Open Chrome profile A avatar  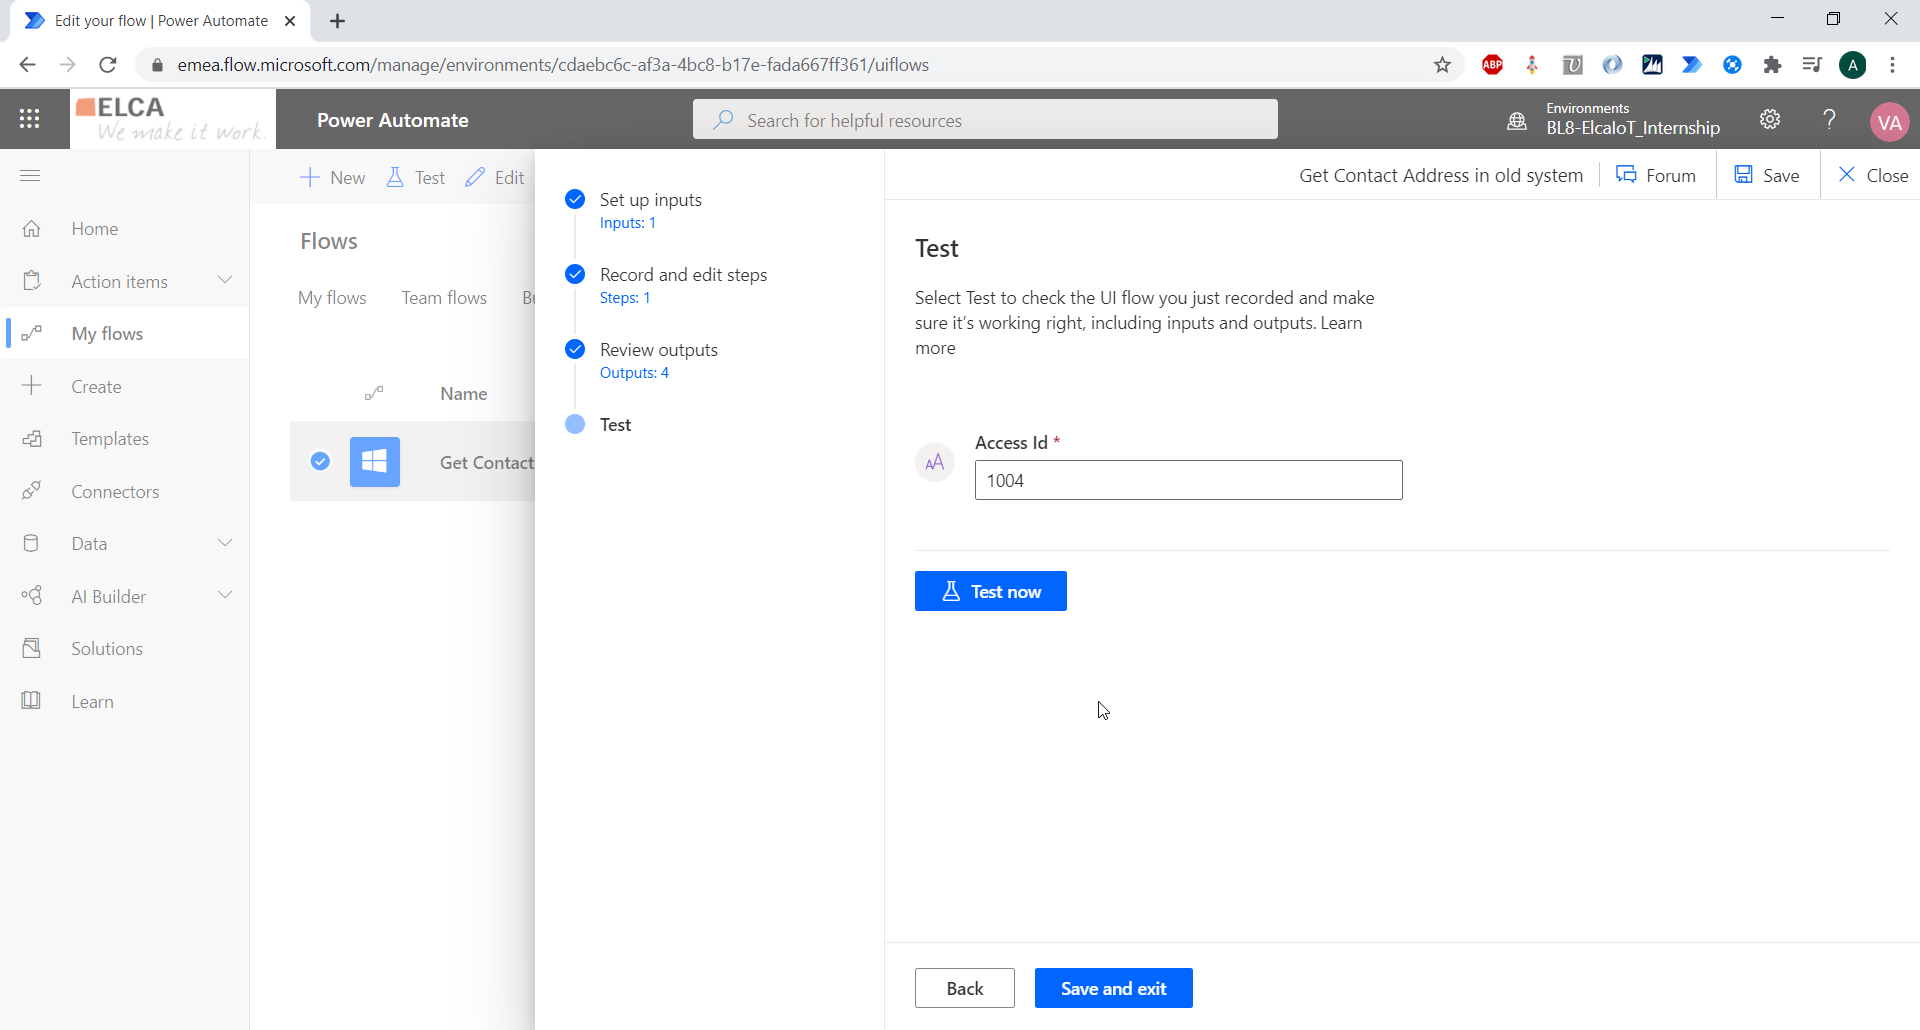click(x=1852, y=65)
